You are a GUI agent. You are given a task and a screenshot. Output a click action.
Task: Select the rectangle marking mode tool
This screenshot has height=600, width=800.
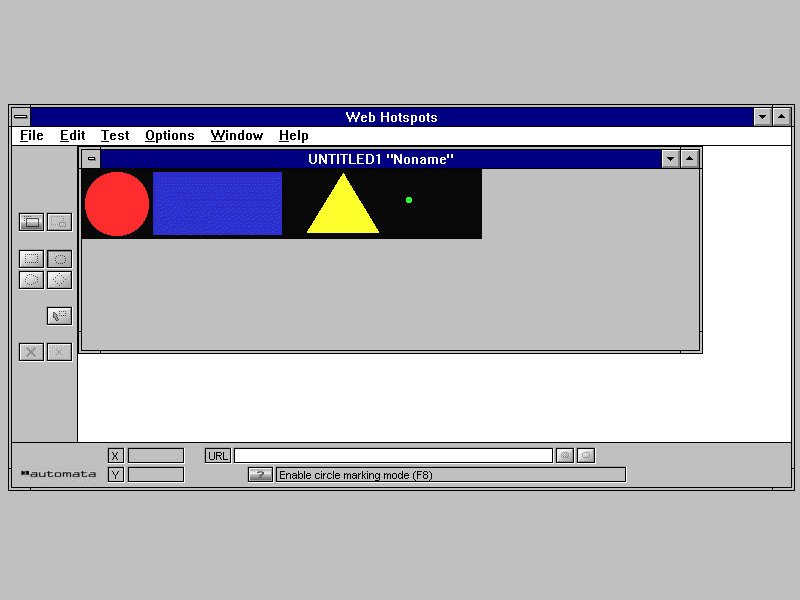click(x=31, y=259)
